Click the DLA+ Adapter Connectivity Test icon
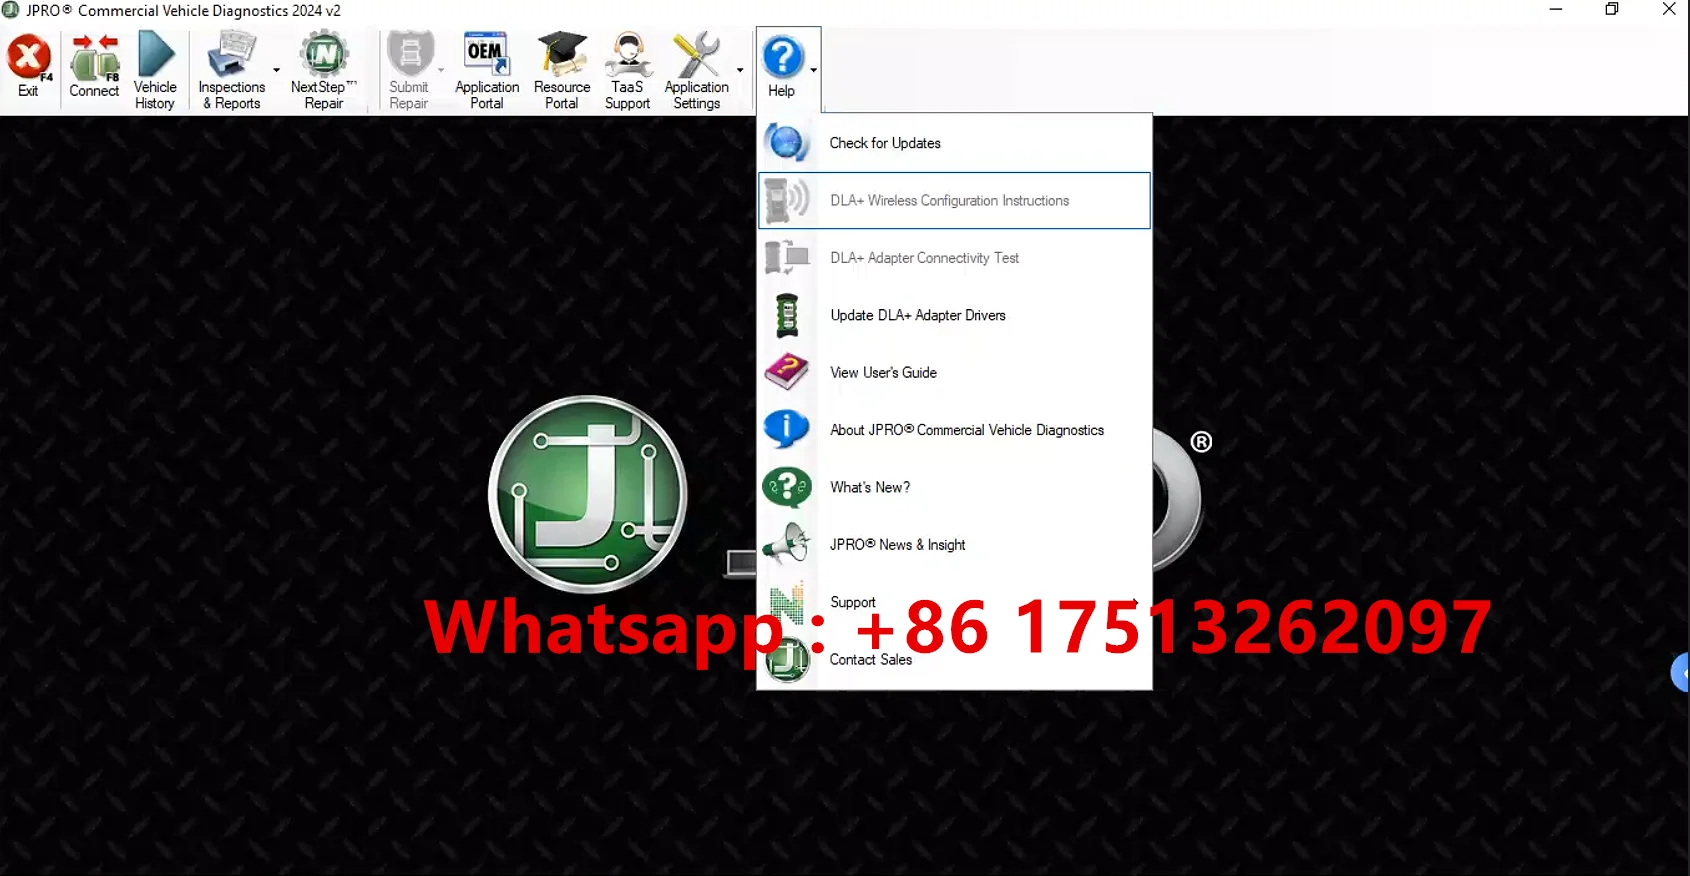1690x876 pixels. pyautogui.click(x=787, y=258)
